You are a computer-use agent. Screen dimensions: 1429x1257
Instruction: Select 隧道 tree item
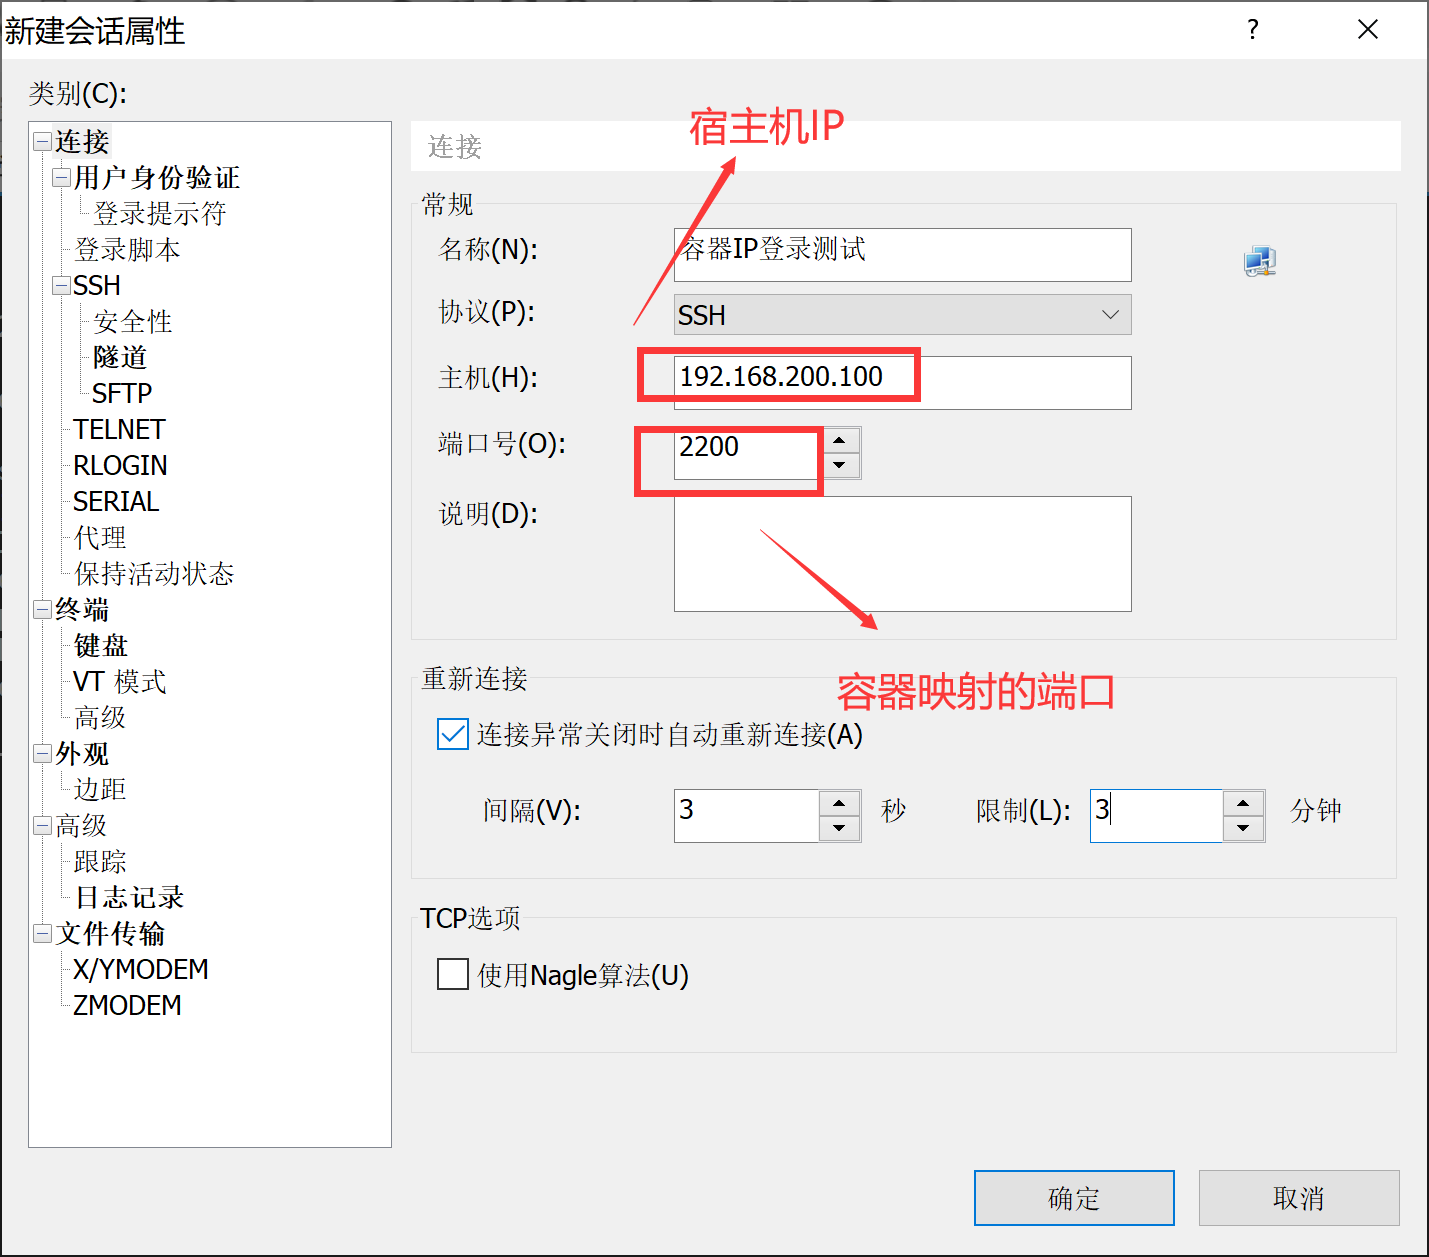coord(120,358)
